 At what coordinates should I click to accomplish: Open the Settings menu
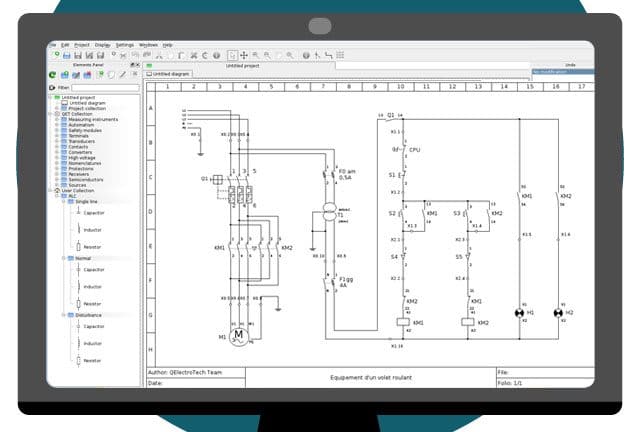[x=124, y=45]
